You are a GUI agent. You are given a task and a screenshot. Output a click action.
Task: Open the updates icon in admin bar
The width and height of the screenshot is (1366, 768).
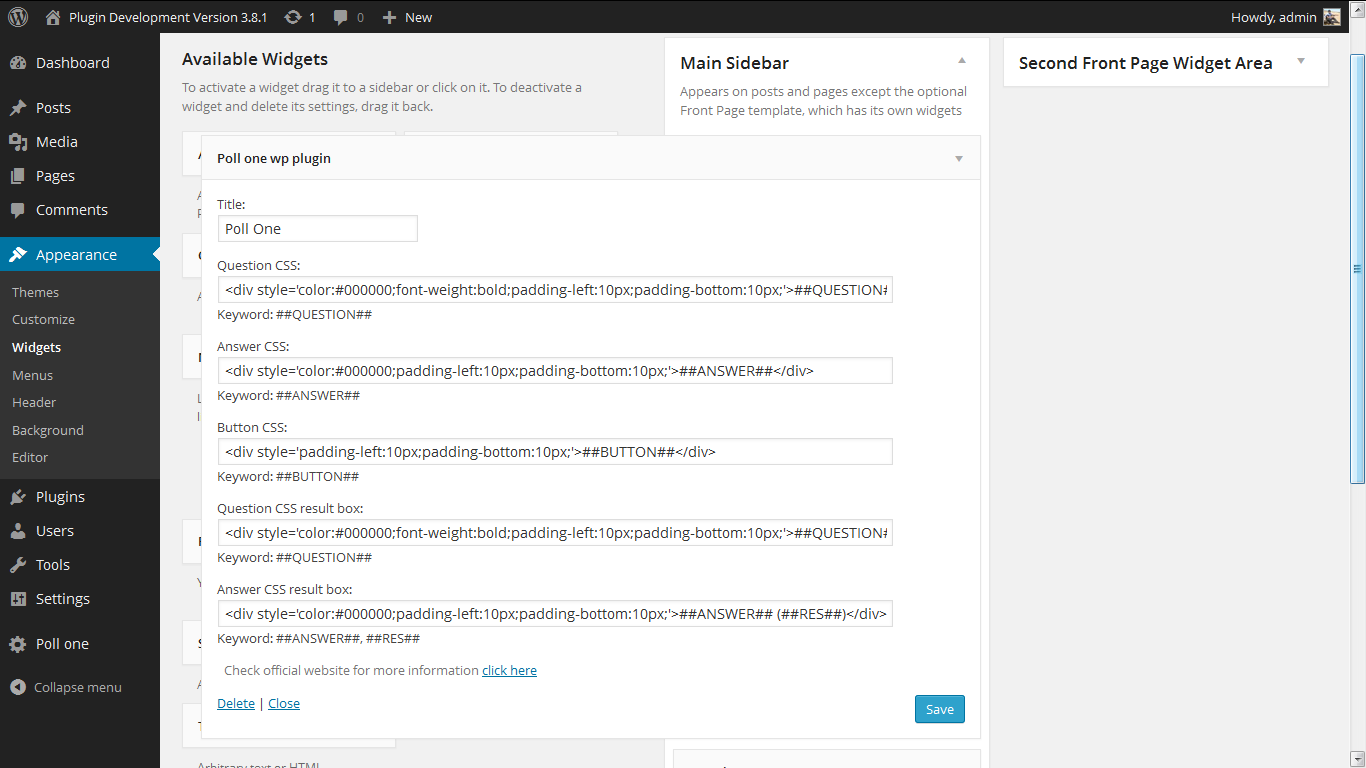pyautogui.click(x=292, y=17)
